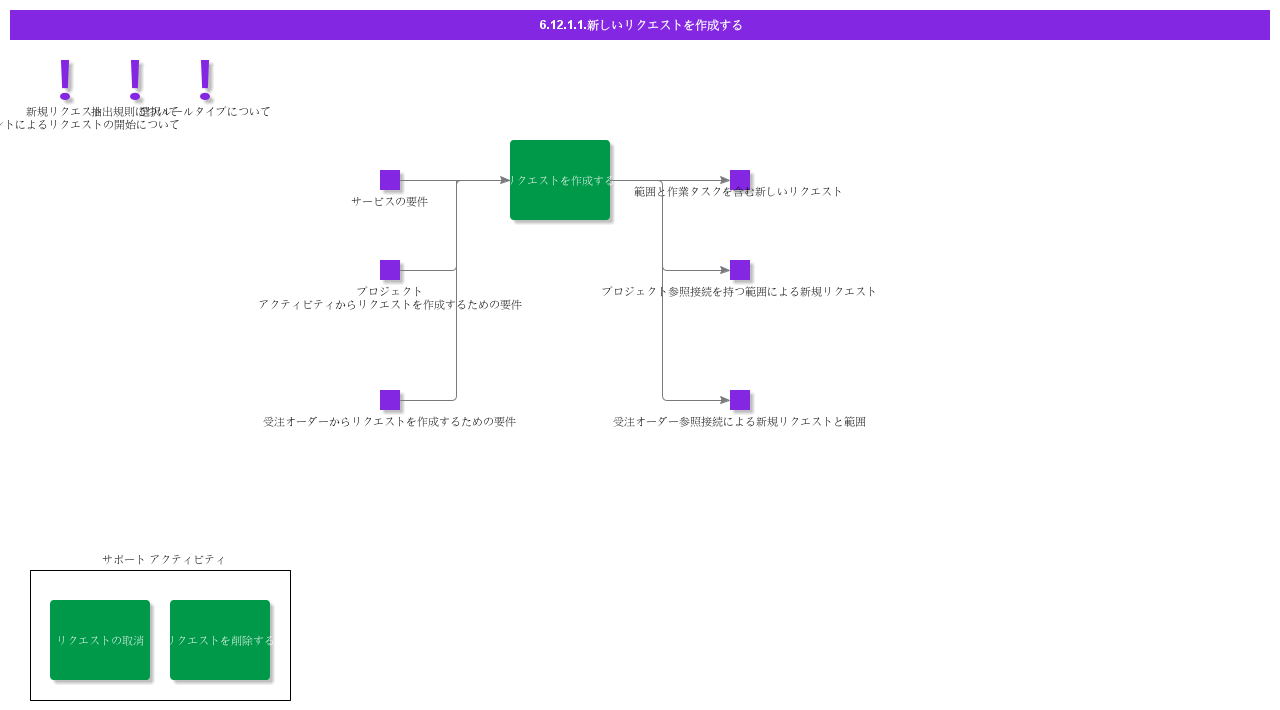Image resolution: width=1280 pixels, height=710 pixels.
Task: Open the リクエストの取消 support activity
Action: (100, 640)
